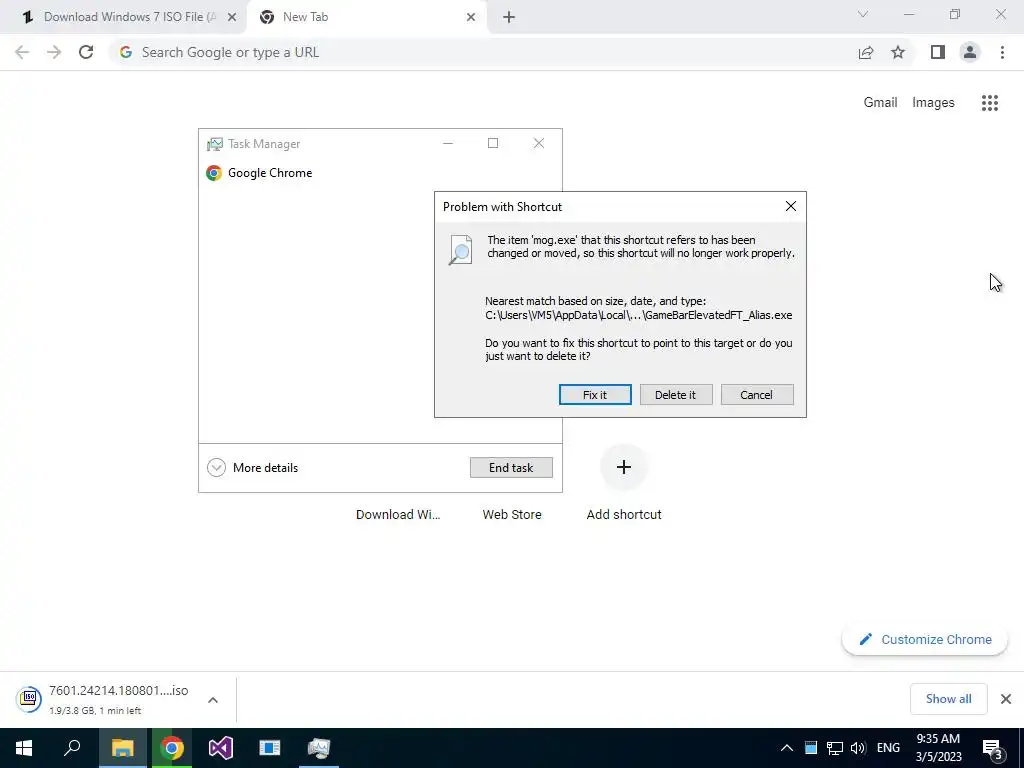The width and height of the screenshot is (1024, 768).
Task: Click the Task Manager taskbar icon
Action: coord(319,748)
